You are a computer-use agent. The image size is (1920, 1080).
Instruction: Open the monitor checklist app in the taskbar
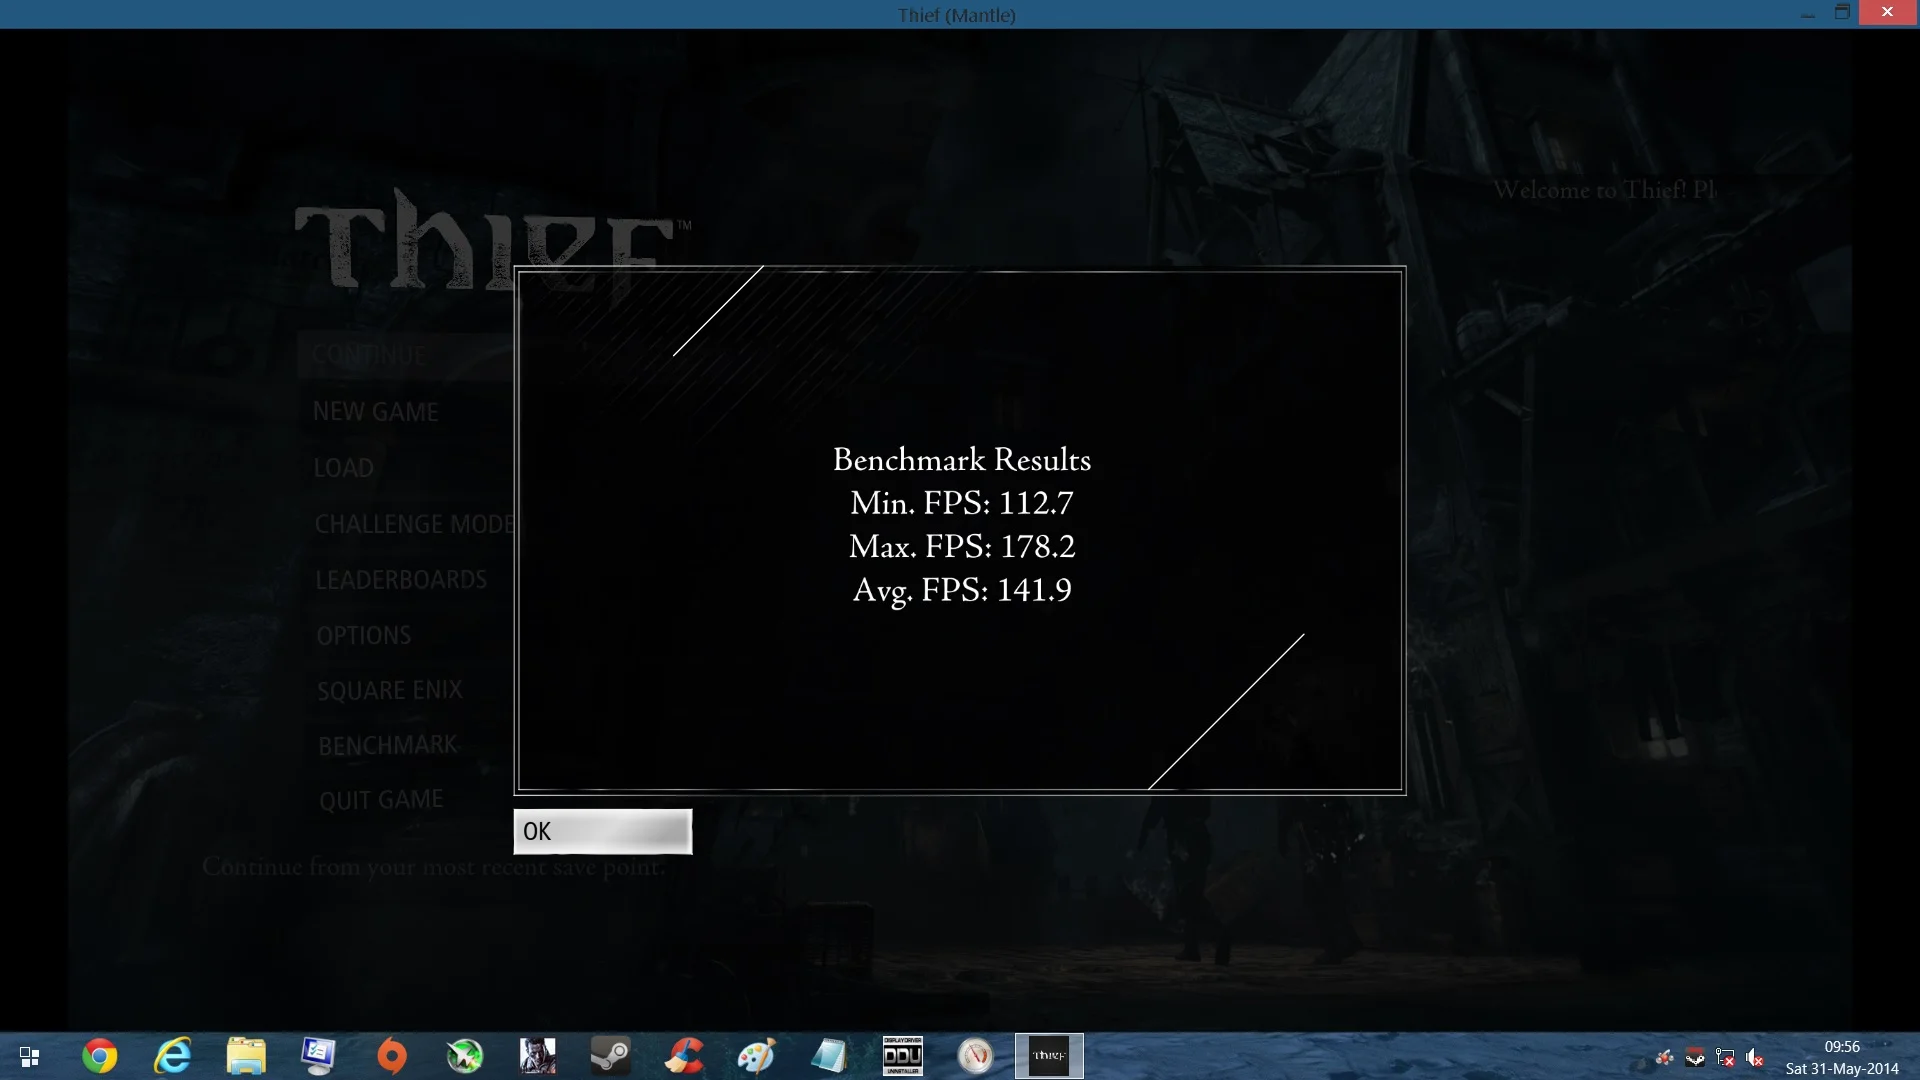318,1056
